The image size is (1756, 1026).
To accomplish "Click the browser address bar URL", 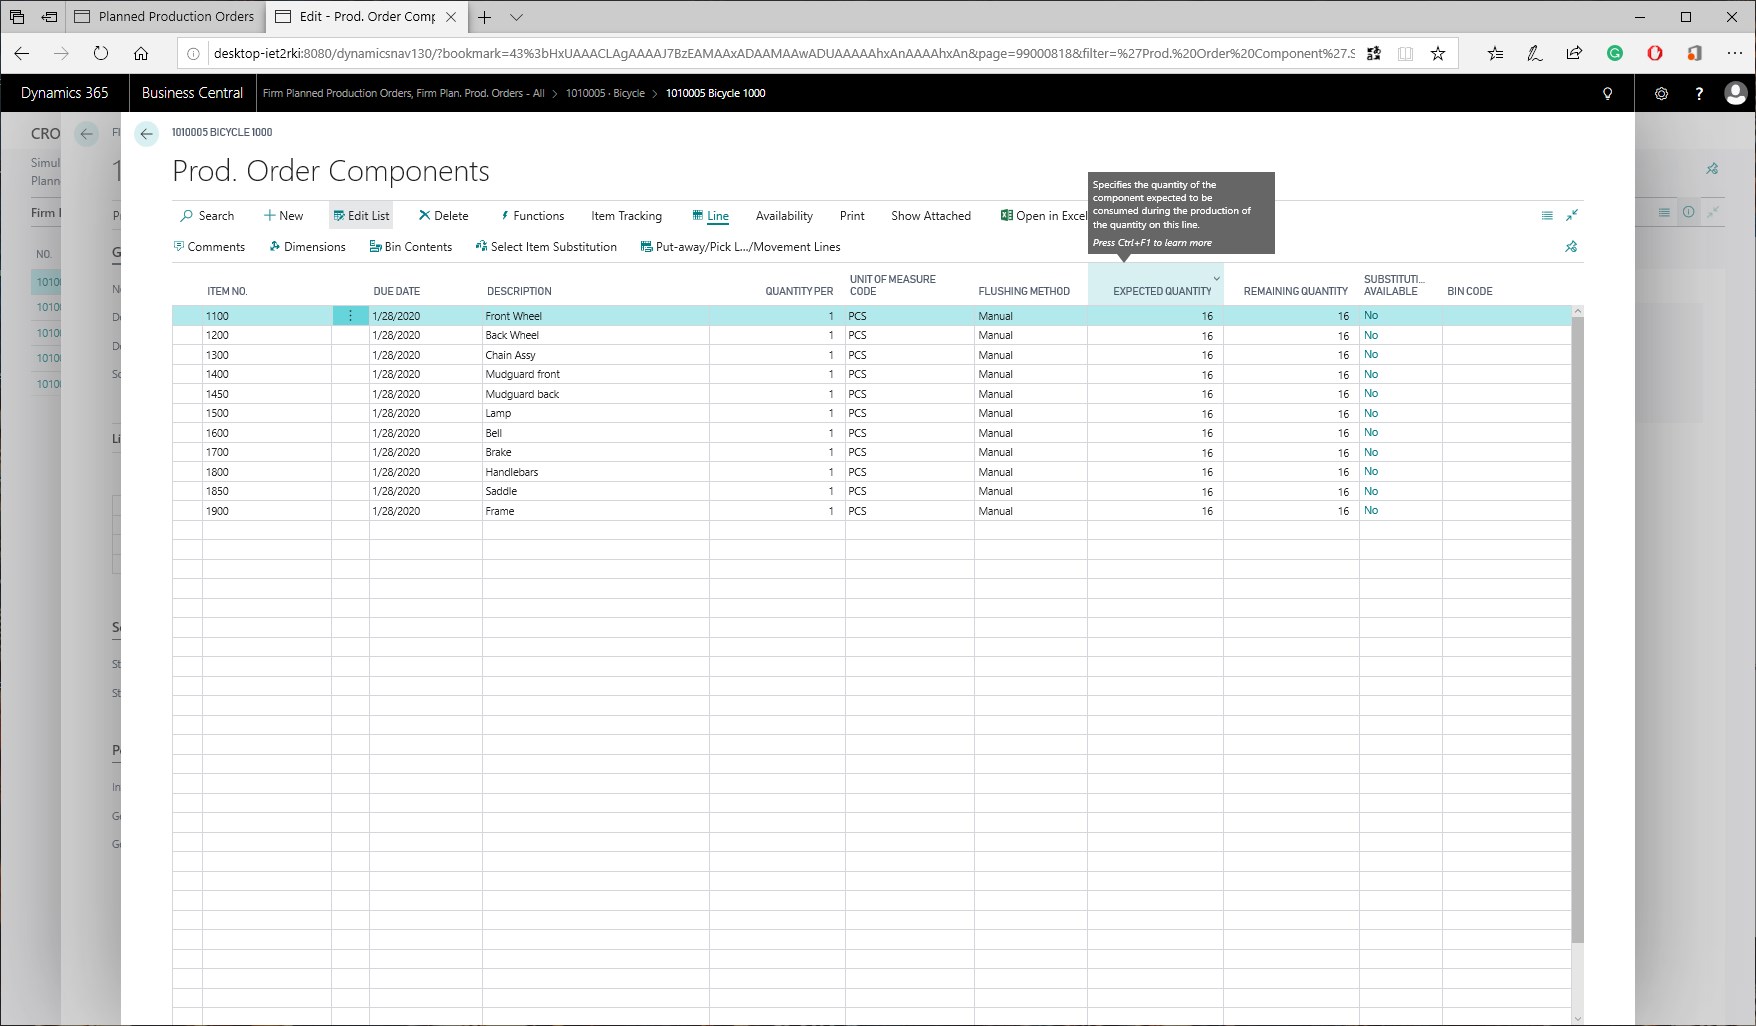I will coord(783,54).
